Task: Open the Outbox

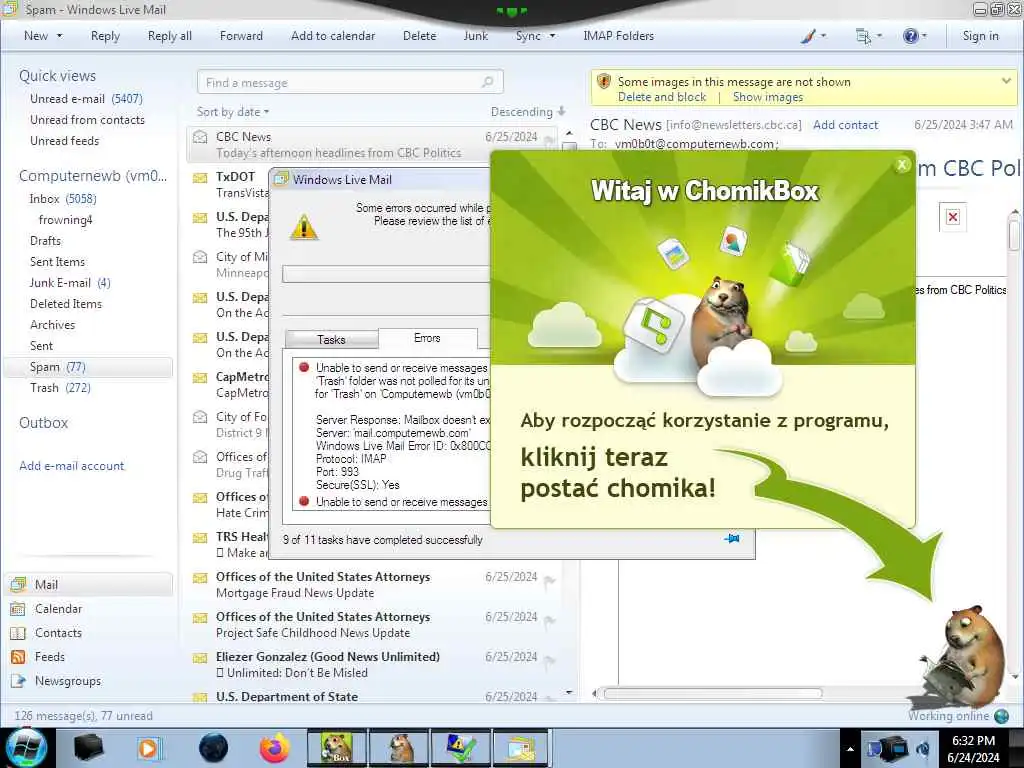Action: pyautogui.click(x=43, y=423)
